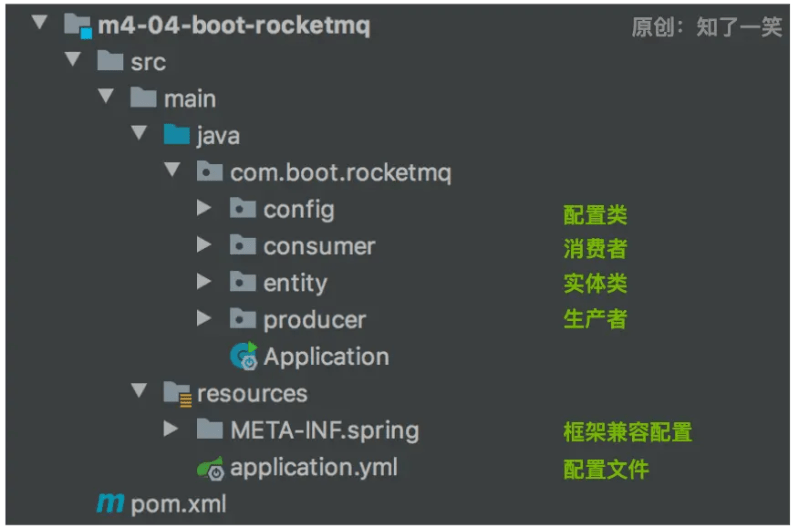
Task: Expand the consumer package arrow
Action: point(204,245)
